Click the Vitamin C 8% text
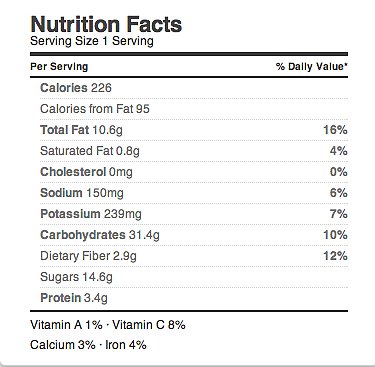This screenshot has width=375, height=367. 149,325
